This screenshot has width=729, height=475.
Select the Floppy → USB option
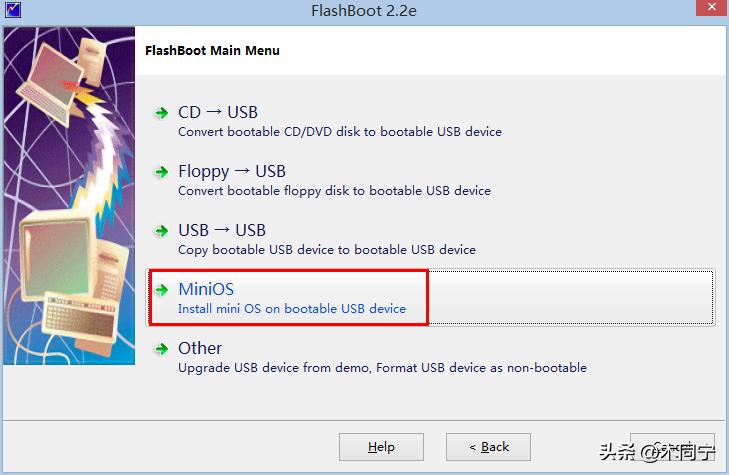232,172
